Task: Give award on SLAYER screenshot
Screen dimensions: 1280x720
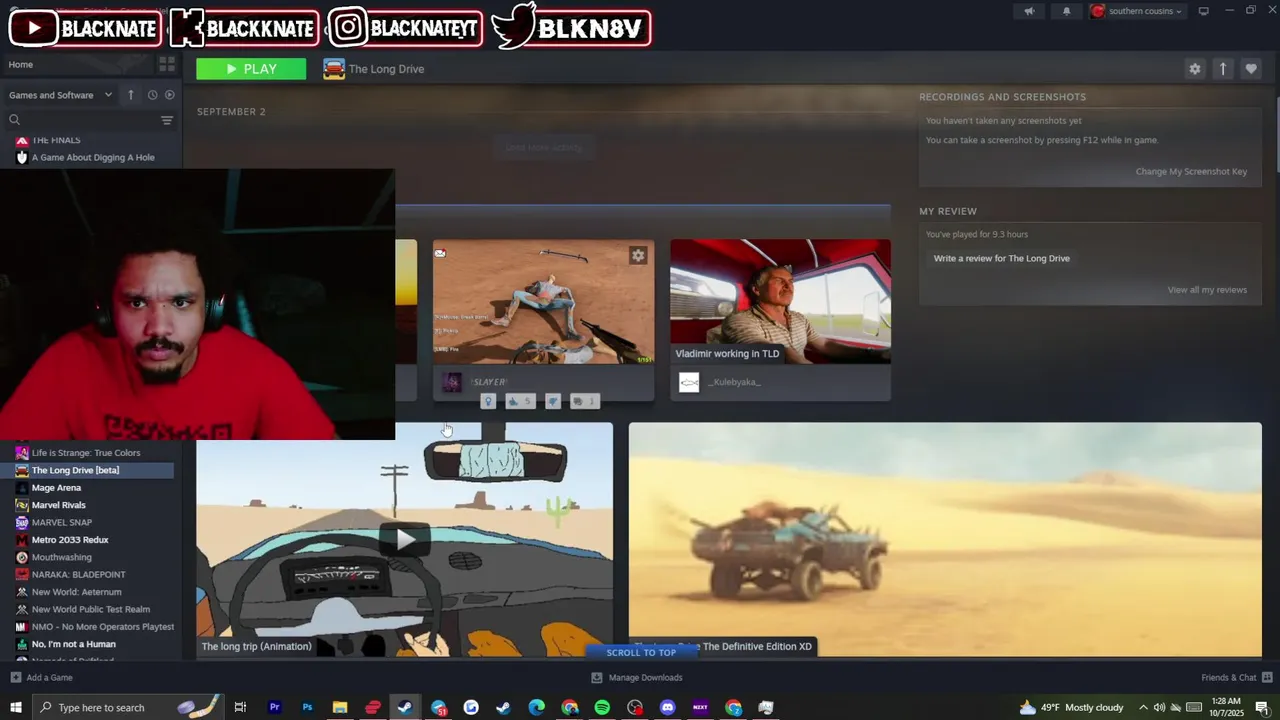Action: pos(488,401)
